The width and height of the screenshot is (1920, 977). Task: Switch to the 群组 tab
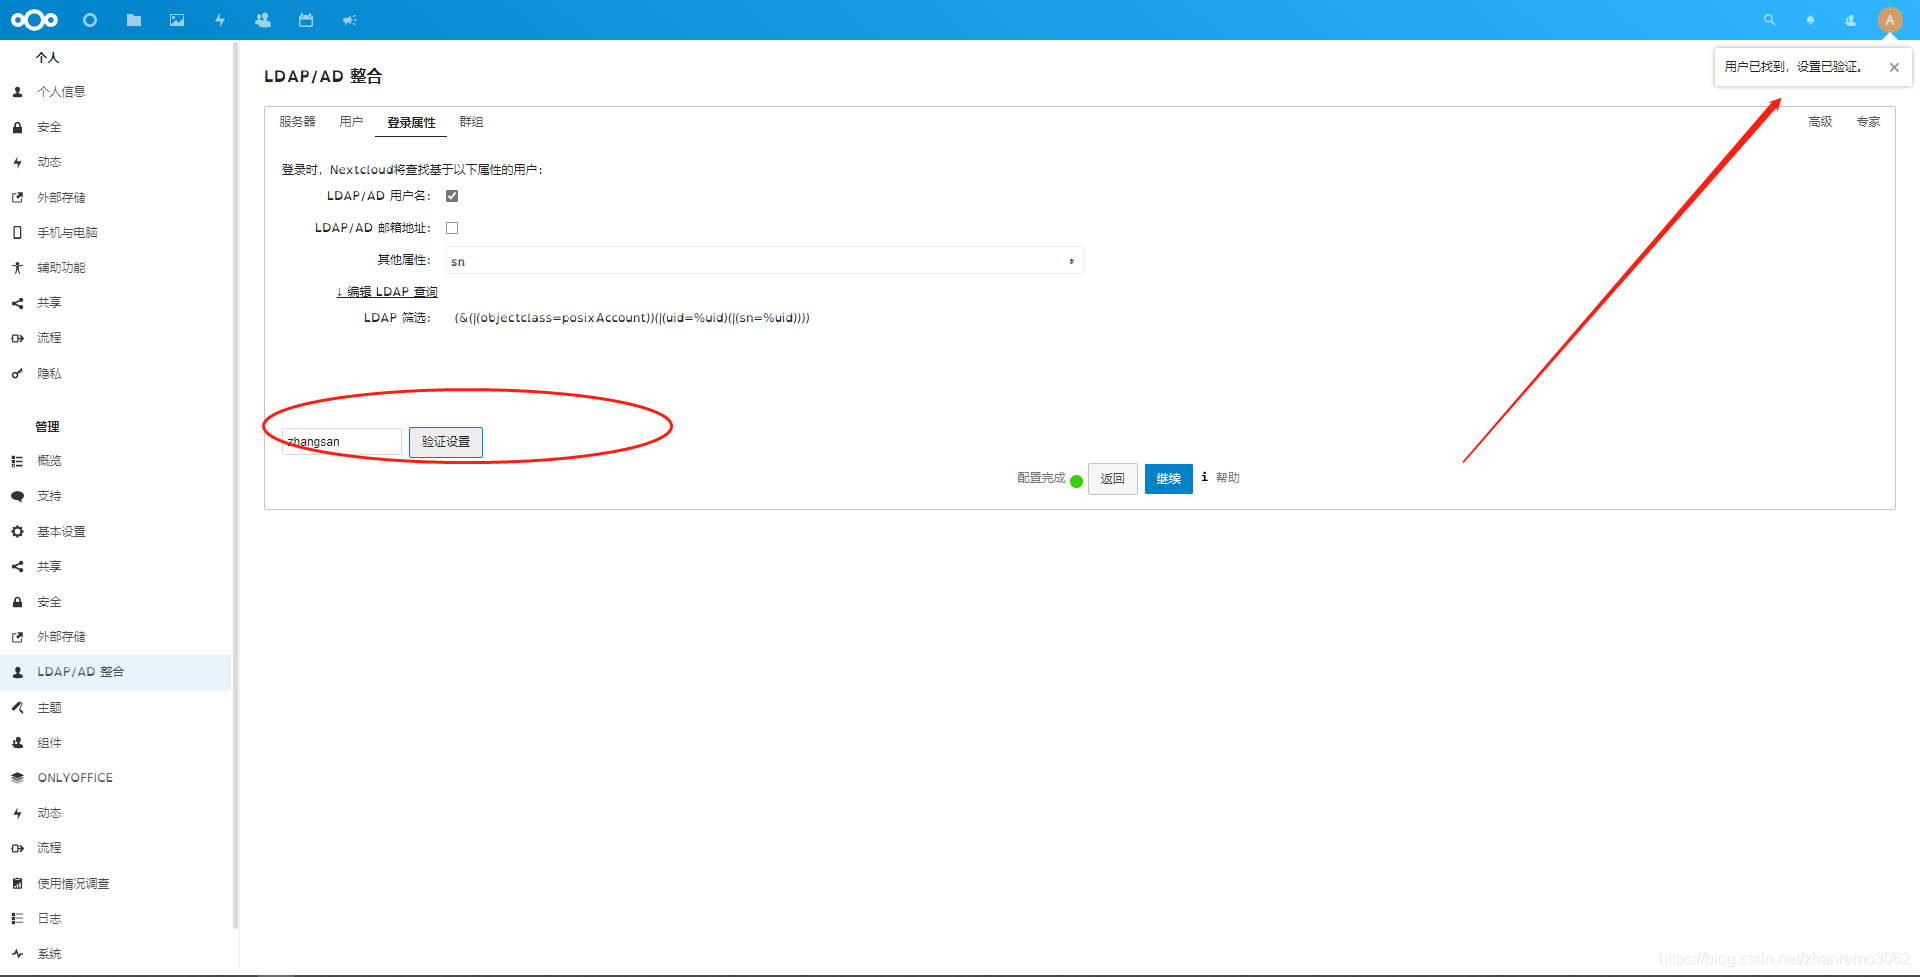coord(471,122)
